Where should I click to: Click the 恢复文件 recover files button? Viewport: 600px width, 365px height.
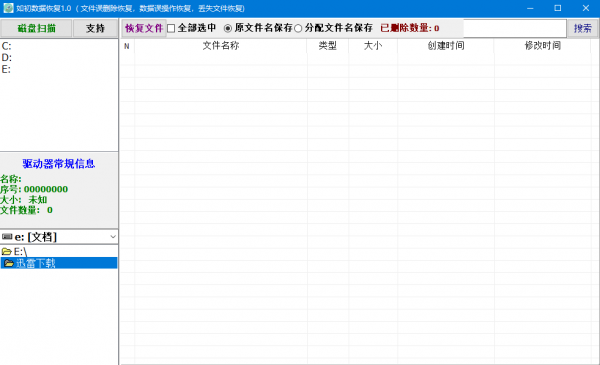(x=144, y=28)
